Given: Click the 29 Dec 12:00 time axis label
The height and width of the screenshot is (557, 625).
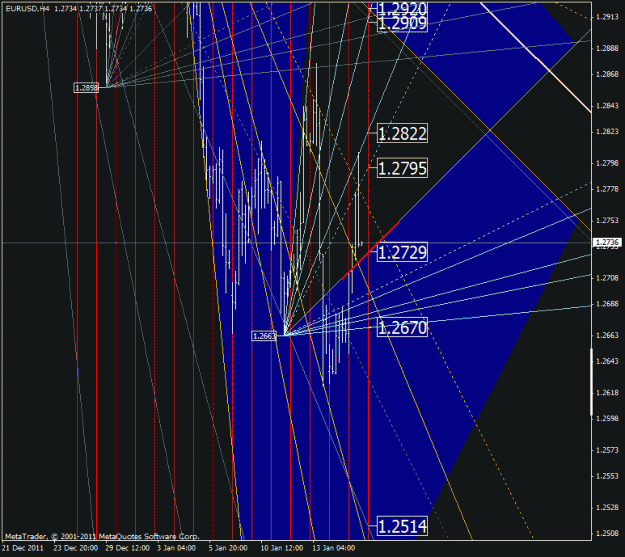Looking at the screenshot, I should pyautogui.click(x=128, y=548).
